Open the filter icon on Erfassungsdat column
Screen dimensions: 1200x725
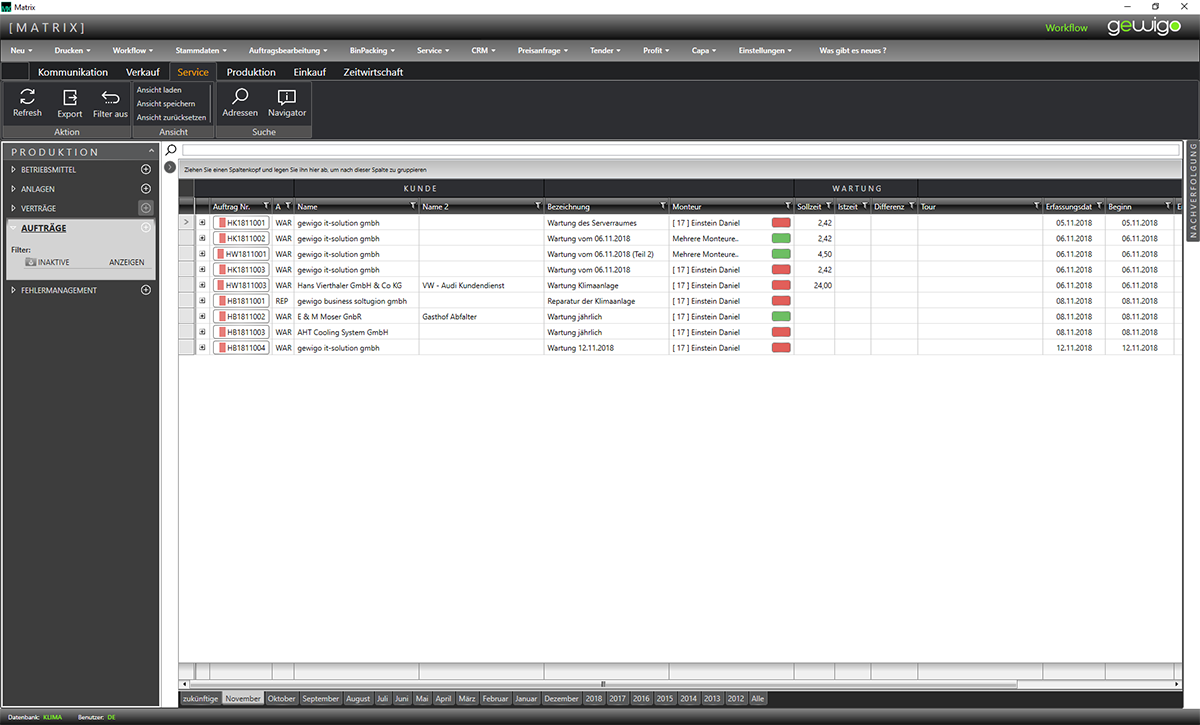1099,206
